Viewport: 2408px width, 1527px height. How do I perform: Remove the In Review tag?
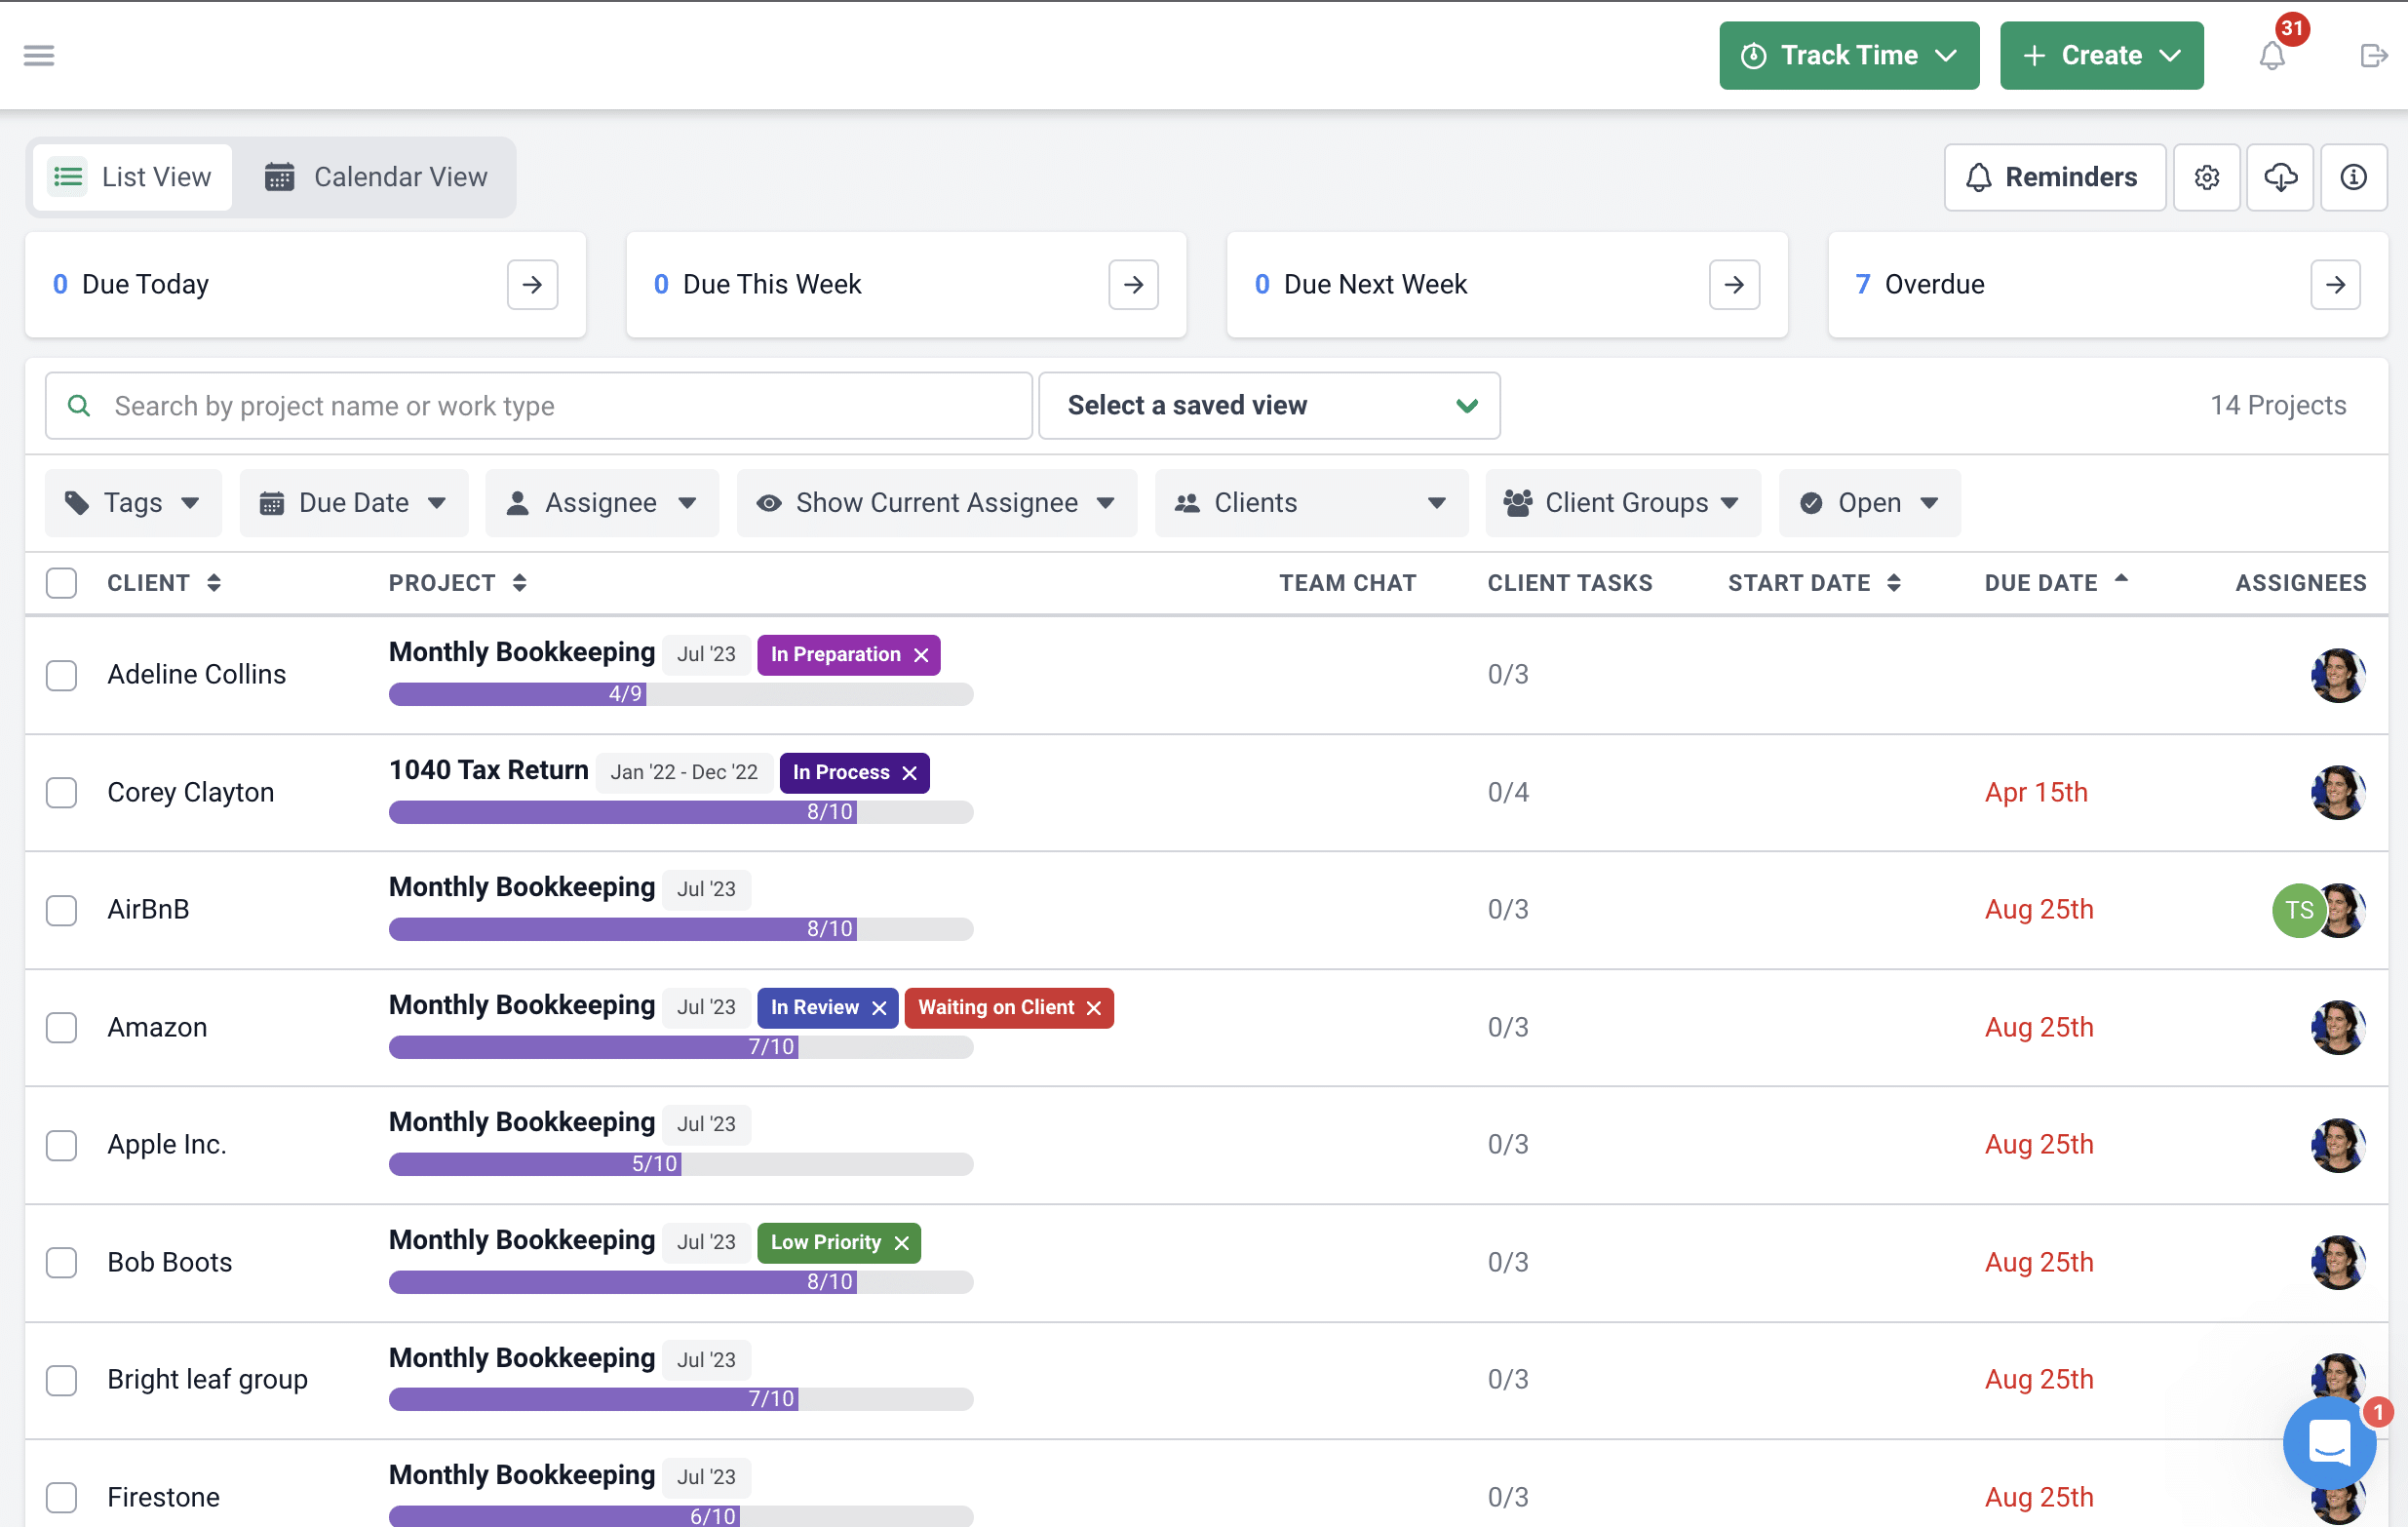[x=879, y=1008]
